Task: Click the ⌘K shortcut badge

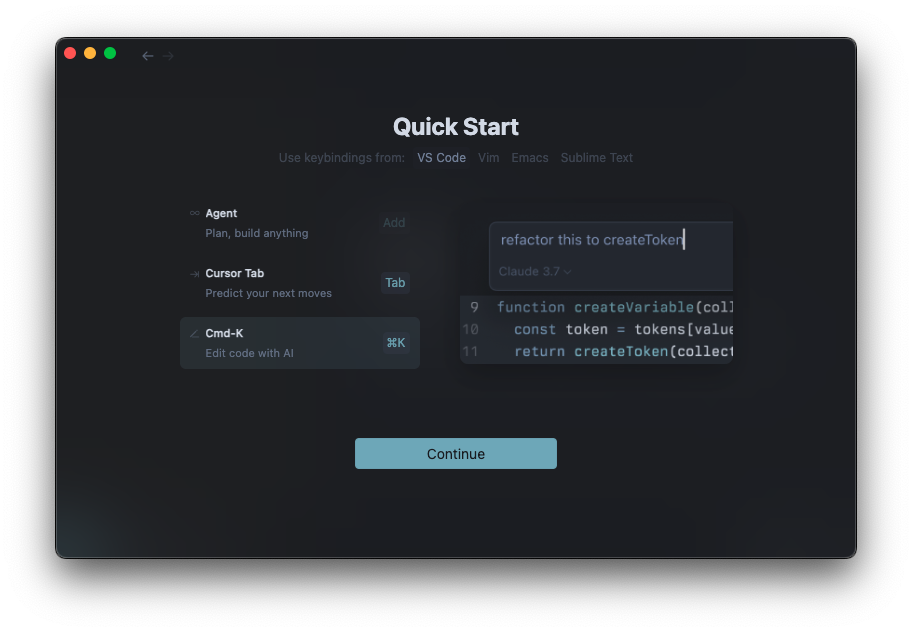Action: 396,343
